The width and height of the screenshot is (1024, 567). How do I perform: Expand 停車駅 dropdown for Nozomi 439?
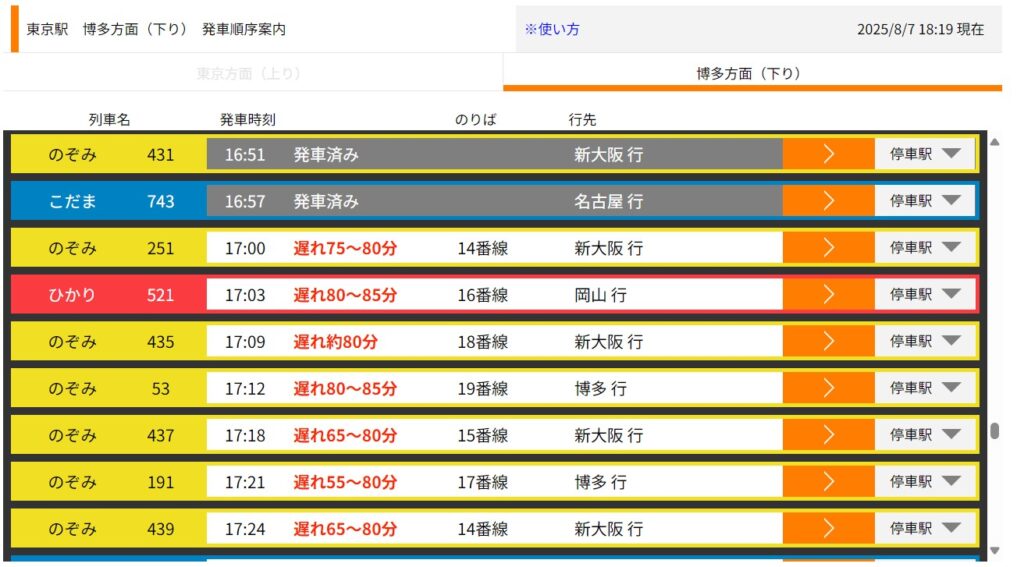925,529
